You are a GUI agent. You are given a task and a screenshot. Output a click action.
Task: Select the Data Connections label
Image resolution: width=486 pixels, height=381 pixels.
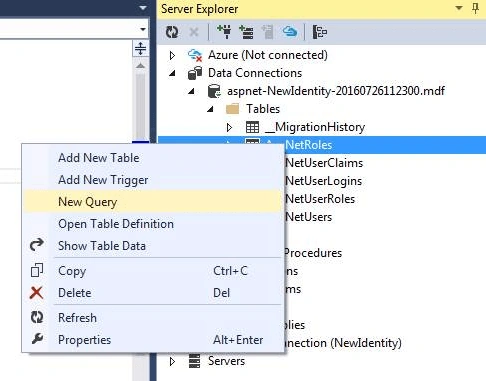[255, 73]
